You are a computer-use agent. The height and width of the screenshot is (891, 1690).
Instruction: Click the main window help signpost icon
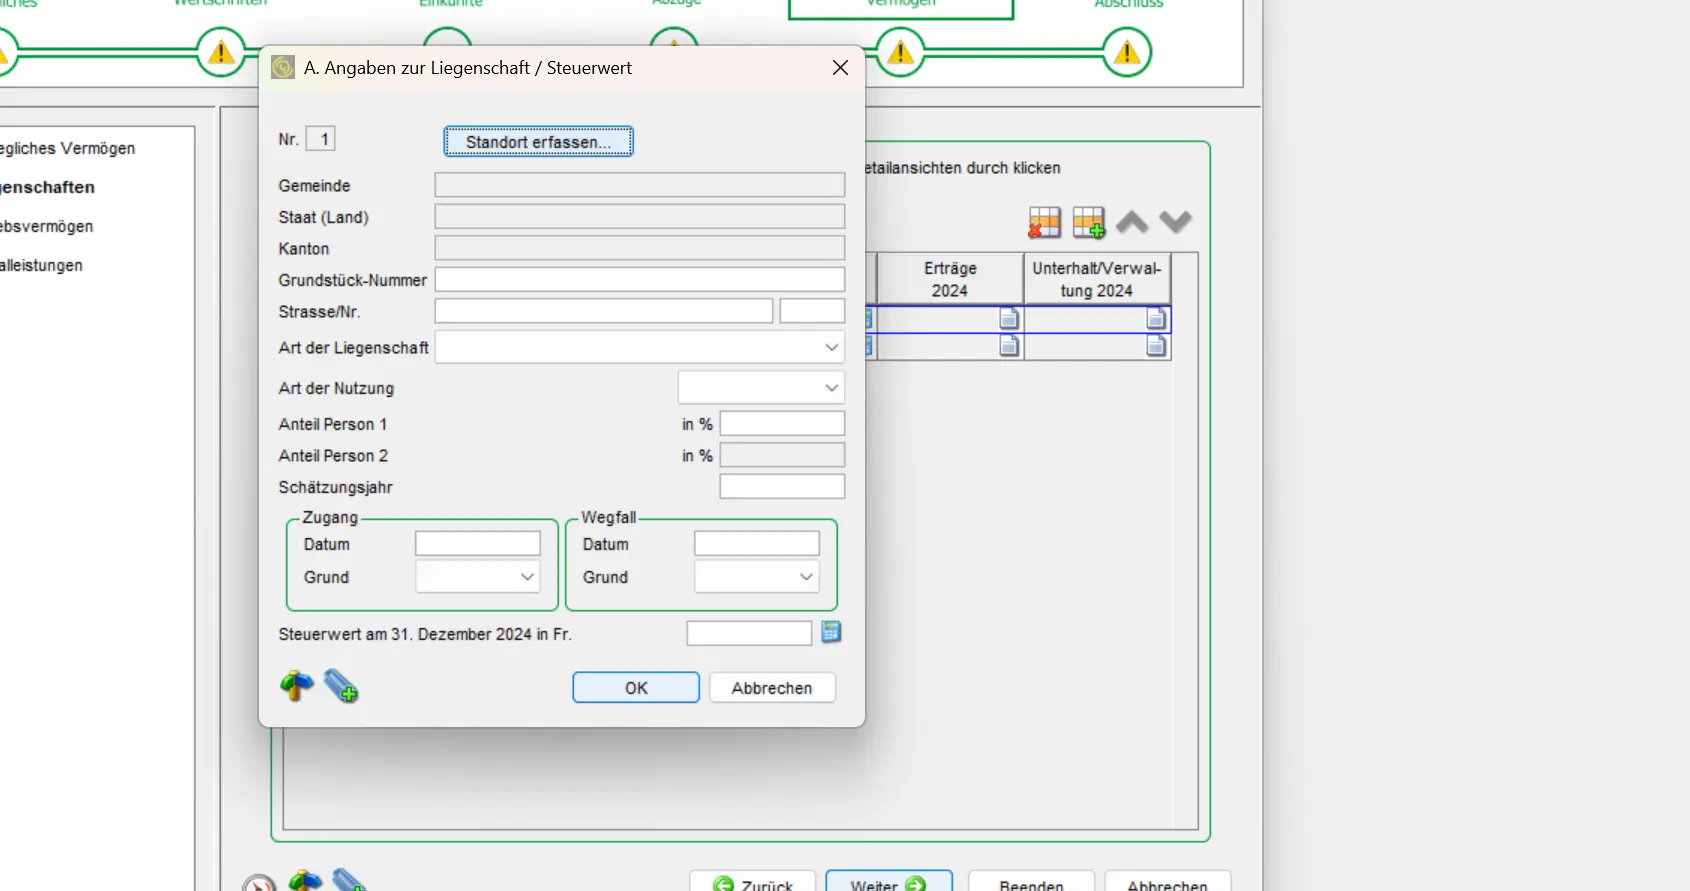click(x=305, y=880)
